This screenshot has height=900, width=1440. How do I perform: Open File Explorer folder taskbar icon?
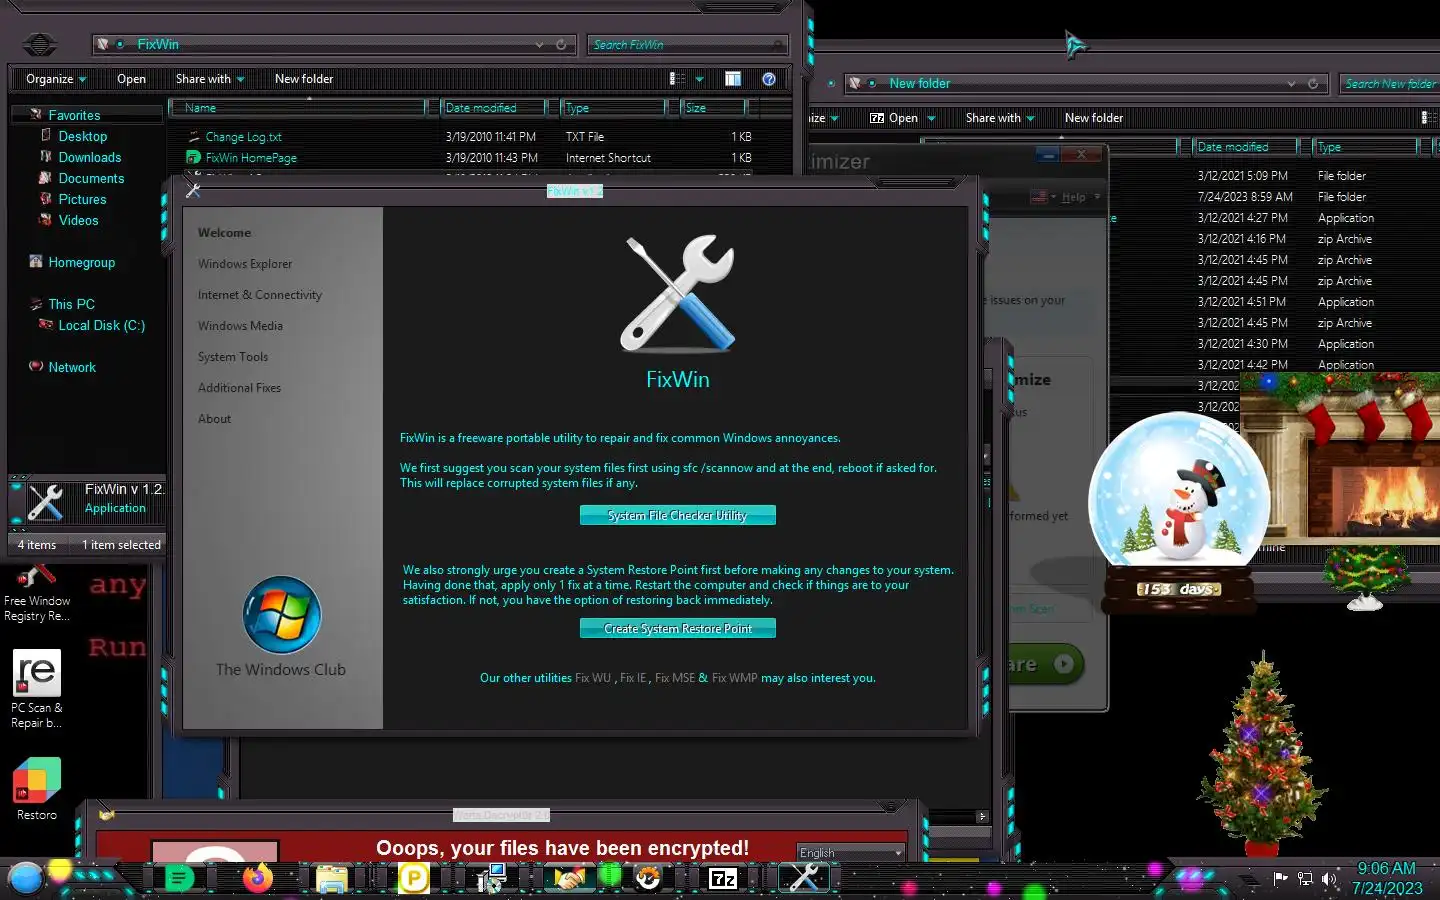pos(331,879)
